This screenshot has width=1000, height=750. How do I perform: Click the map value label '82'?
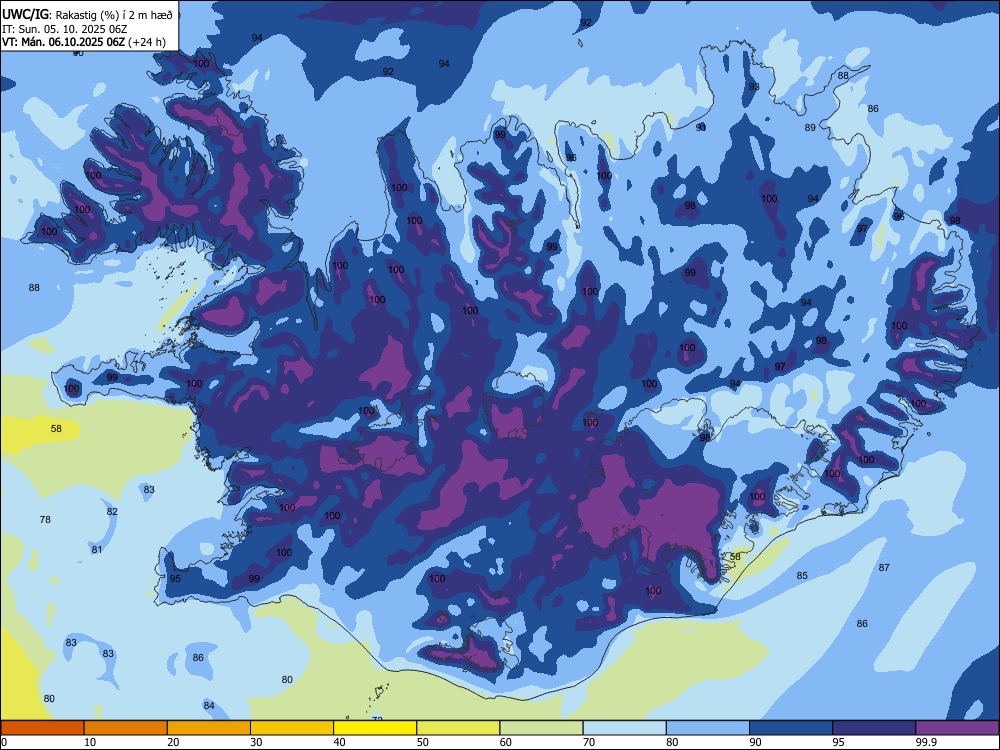pos(112,511)
